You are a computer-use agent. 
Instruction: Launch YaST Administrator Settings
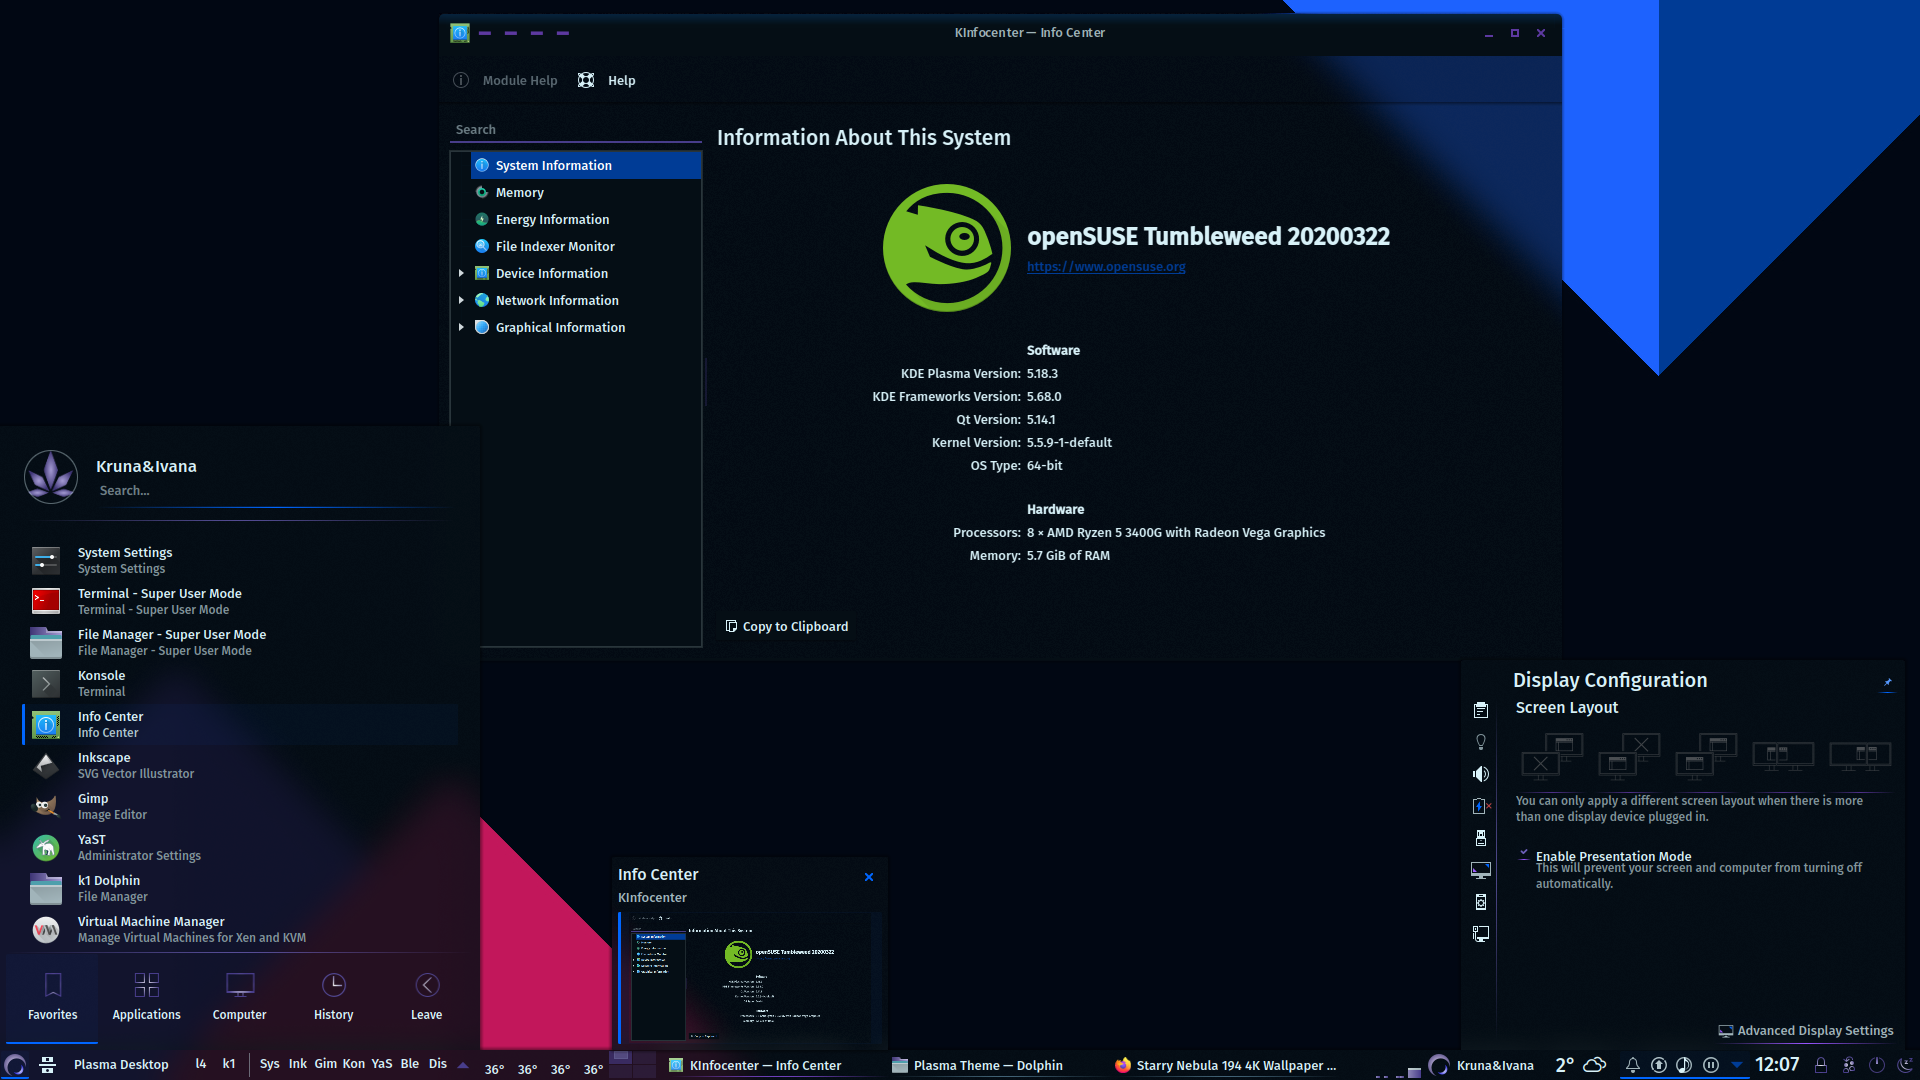click(240, 847)
